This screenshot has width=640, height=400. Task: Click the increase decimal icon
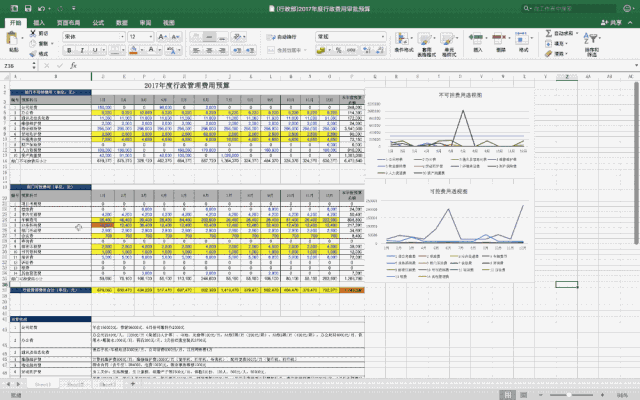(367, 50)
